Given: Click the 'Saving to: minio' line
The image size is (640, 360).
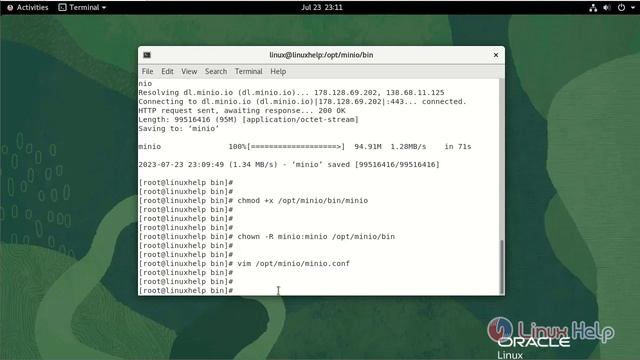Looking at the screenshot, I should (x=179, y=129).
